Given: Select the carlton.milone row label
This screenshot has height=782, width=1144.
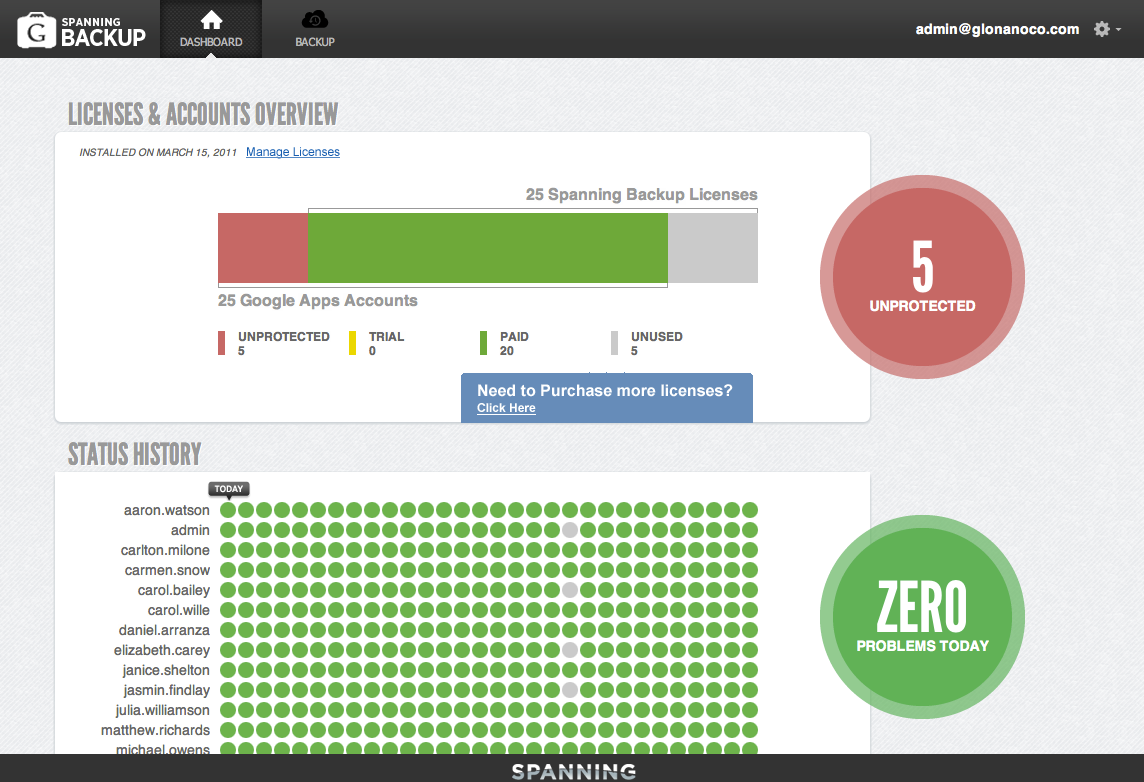Looking at the screenshot, I should click(165, 550).
